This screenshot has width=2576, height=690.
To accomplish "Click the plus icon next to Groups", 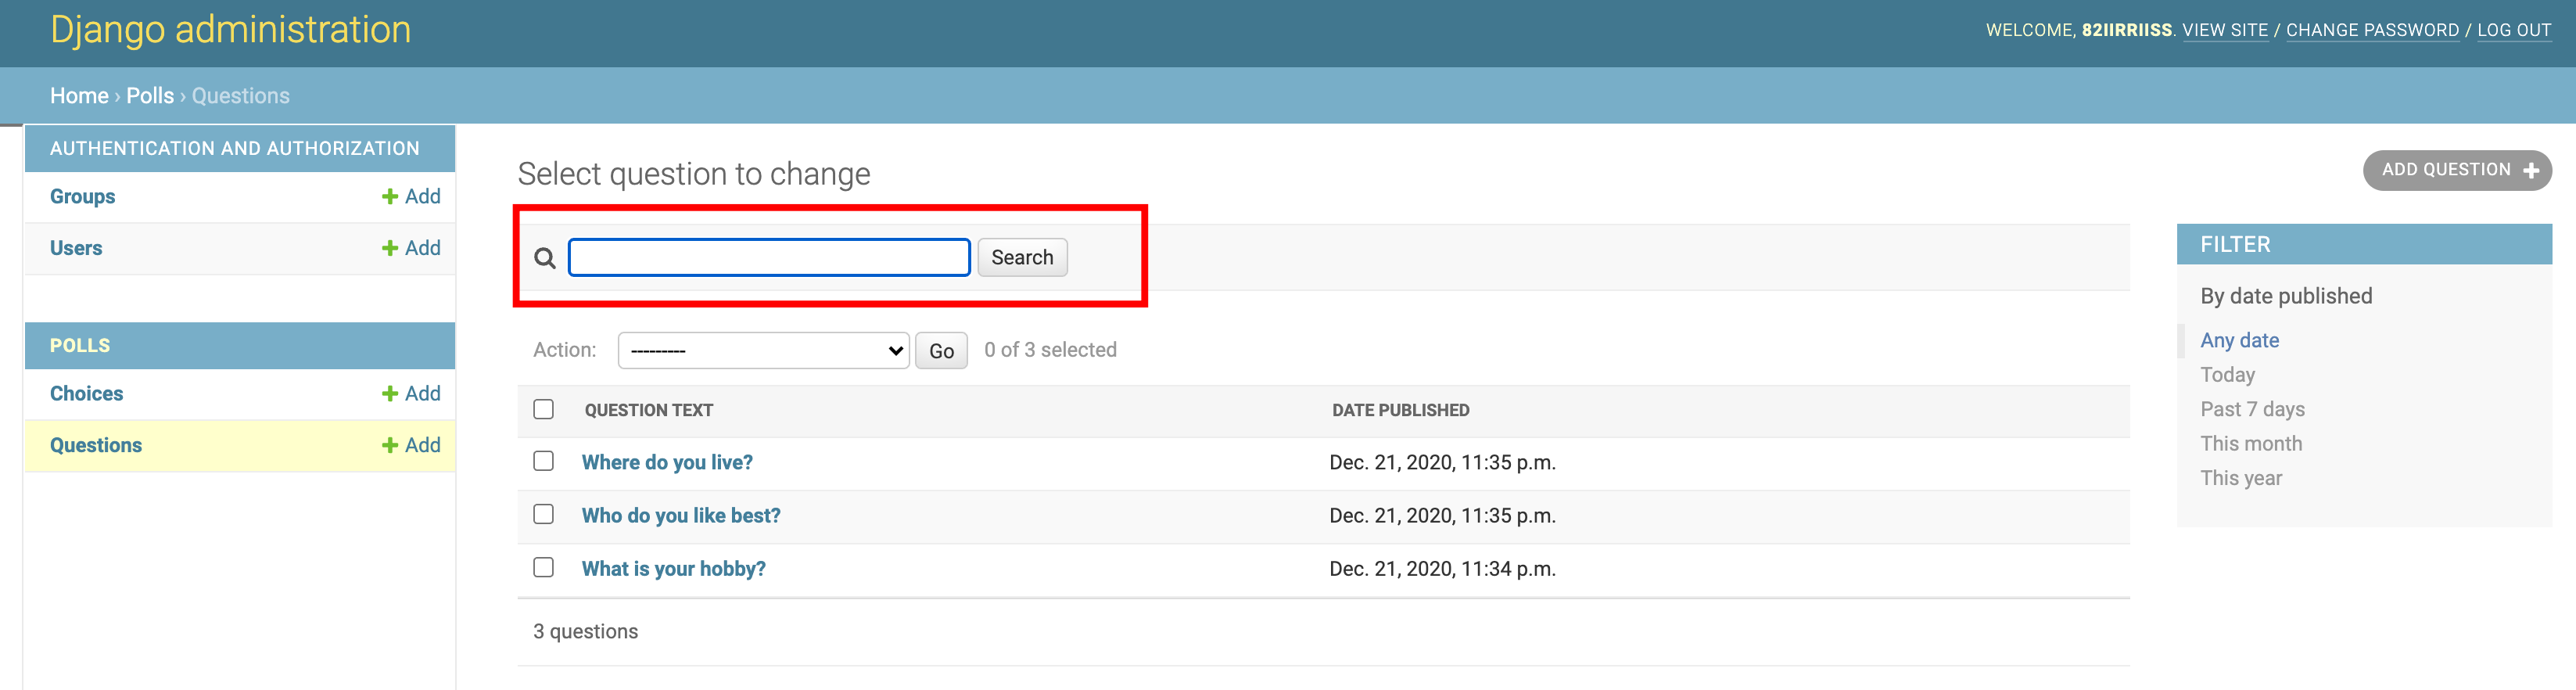I will (390, 197).
